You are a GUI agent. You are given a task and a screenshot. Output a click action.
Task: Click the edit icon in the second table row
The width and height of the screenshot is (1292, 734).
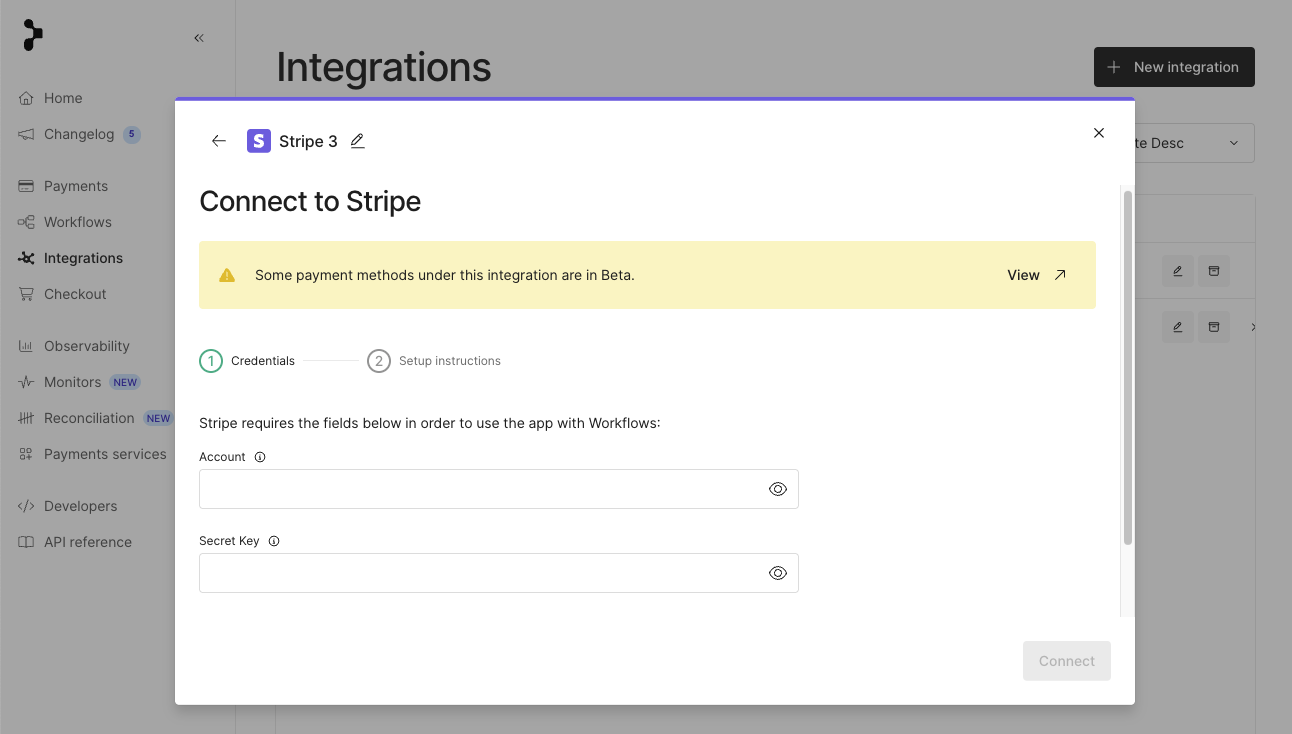point(1178,327)
